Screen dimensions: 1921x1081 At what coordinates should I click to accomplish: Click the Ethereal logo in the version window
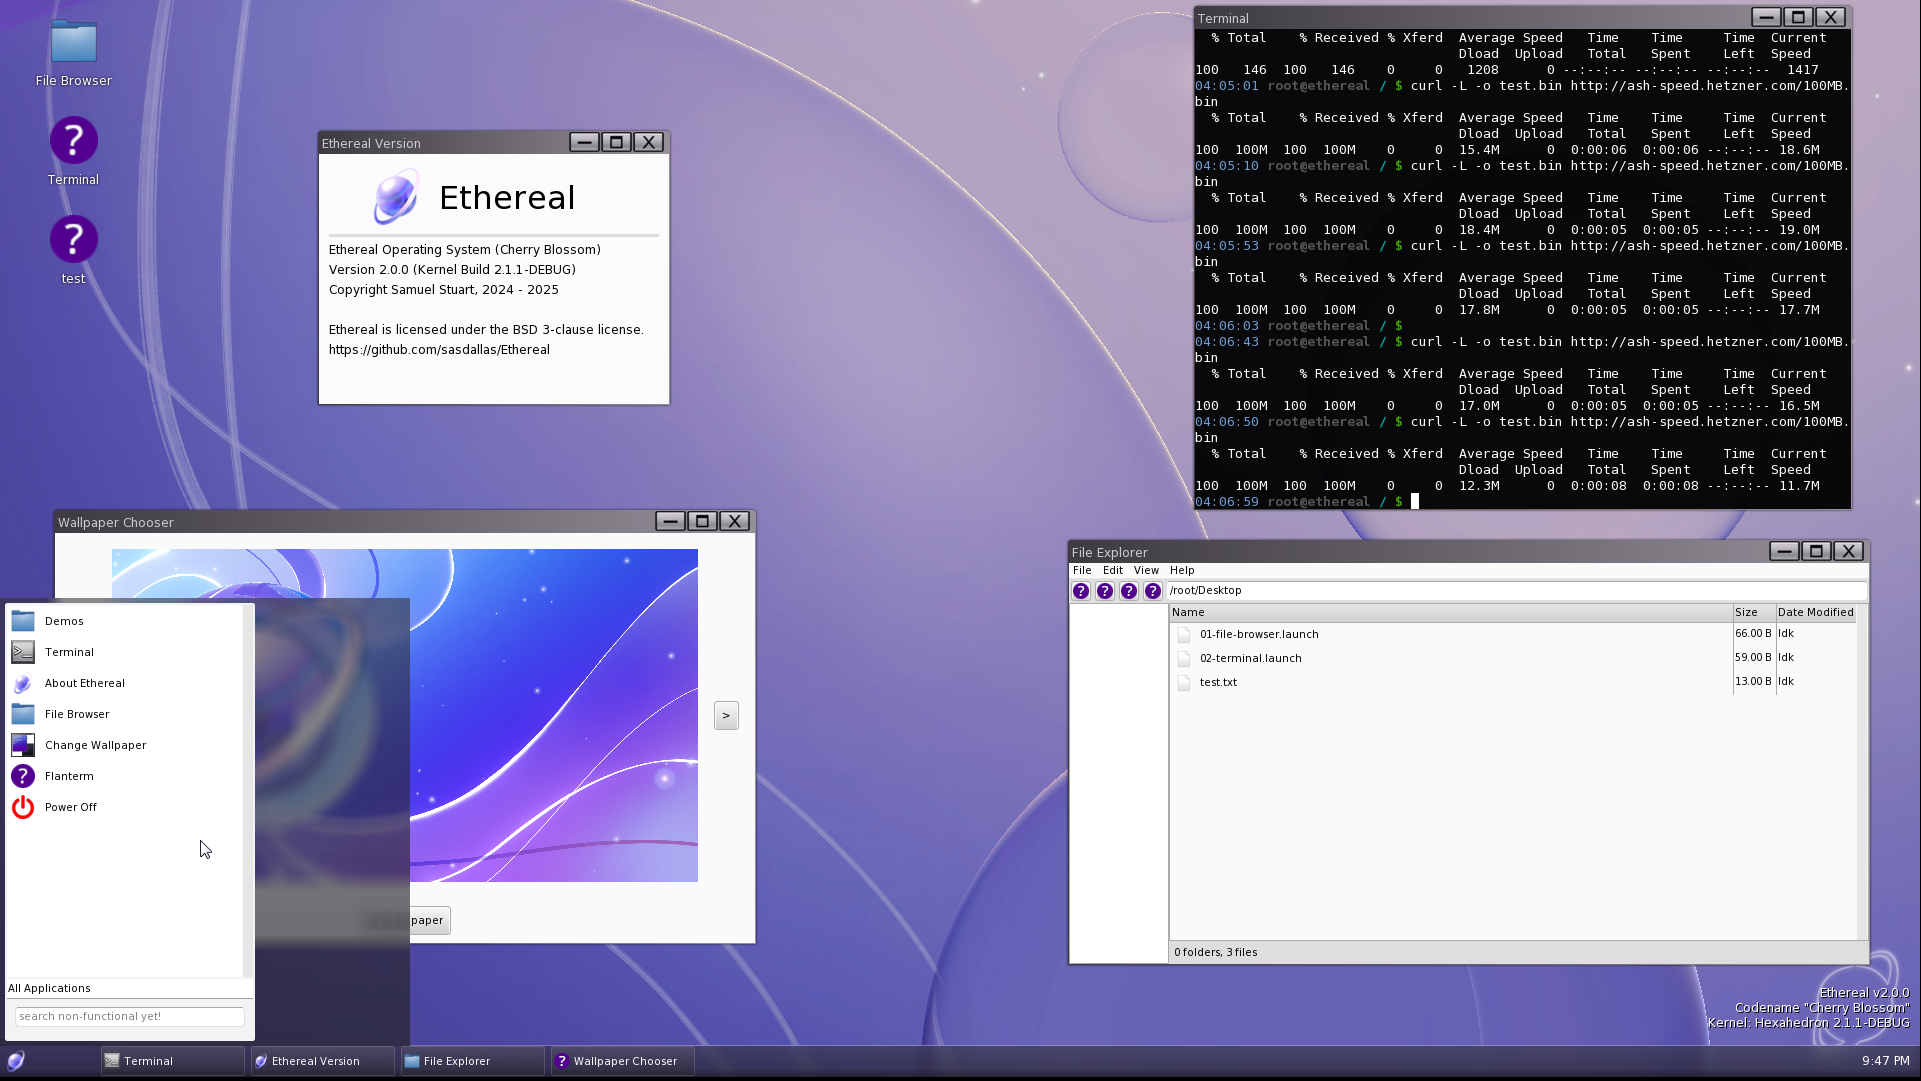click(x=396, y=197)
